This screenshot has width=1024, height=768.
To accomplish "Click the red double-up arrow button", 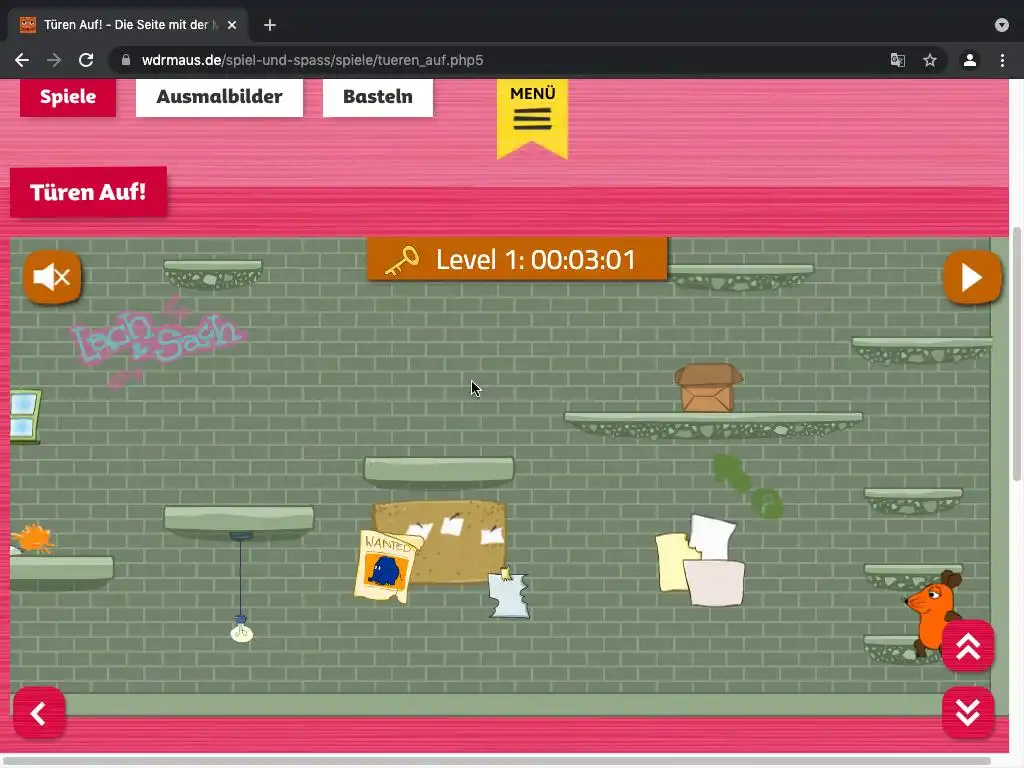I will [x=968, y=647].
